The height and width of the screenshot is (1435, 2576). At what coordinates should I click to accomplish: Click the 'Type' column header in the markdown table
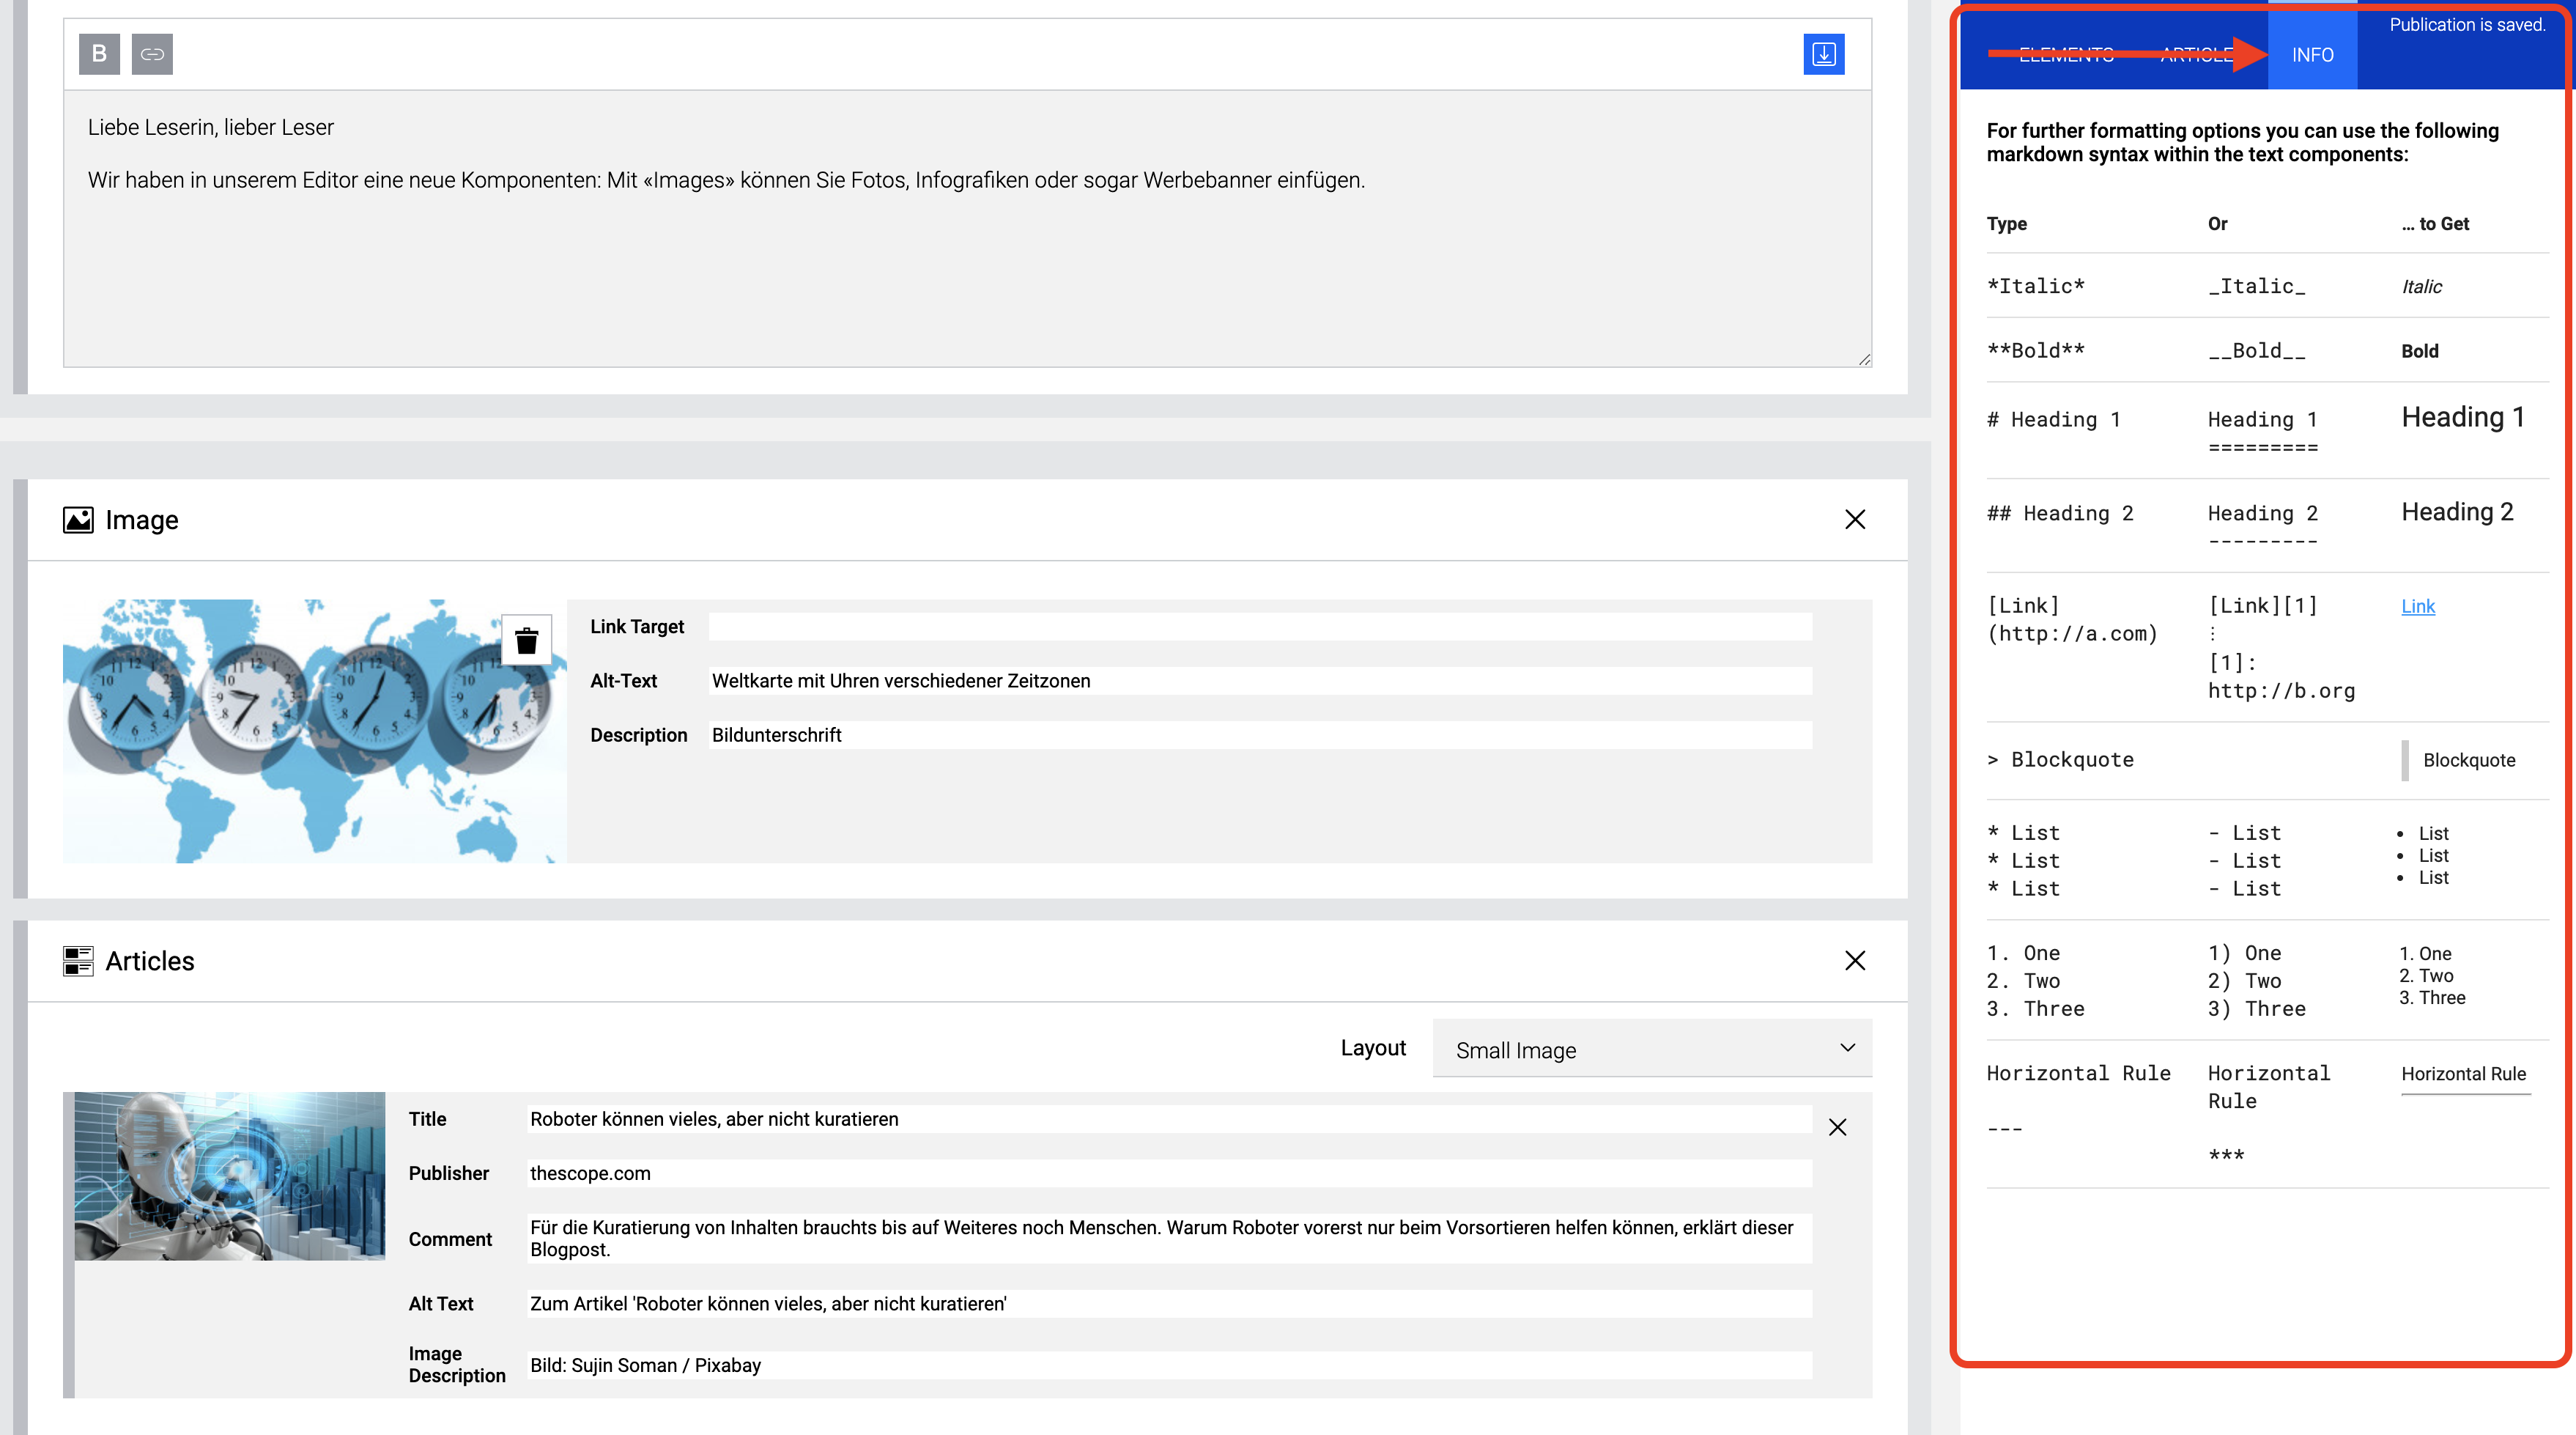point(2006,224)
